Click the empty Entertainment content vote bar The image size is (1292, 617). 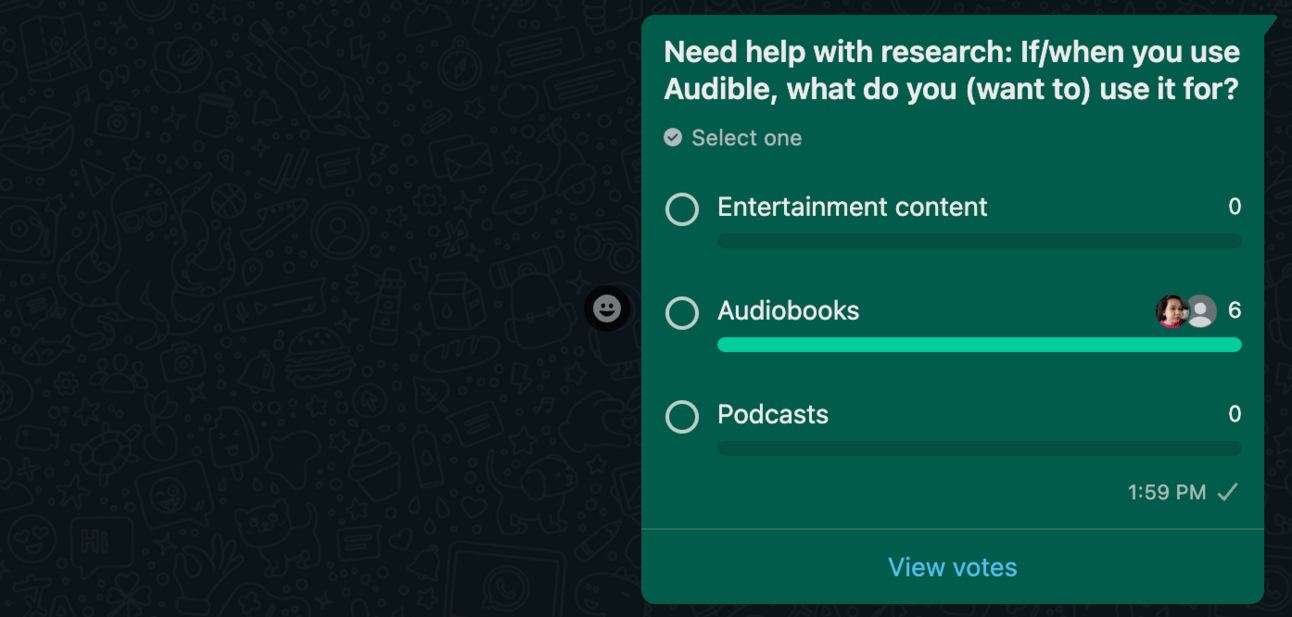(x=979, y=241)
